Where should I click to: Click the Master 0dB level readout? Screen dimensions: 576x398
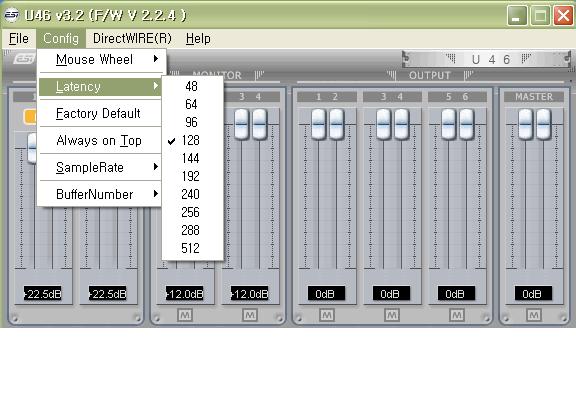click(533, 294)
